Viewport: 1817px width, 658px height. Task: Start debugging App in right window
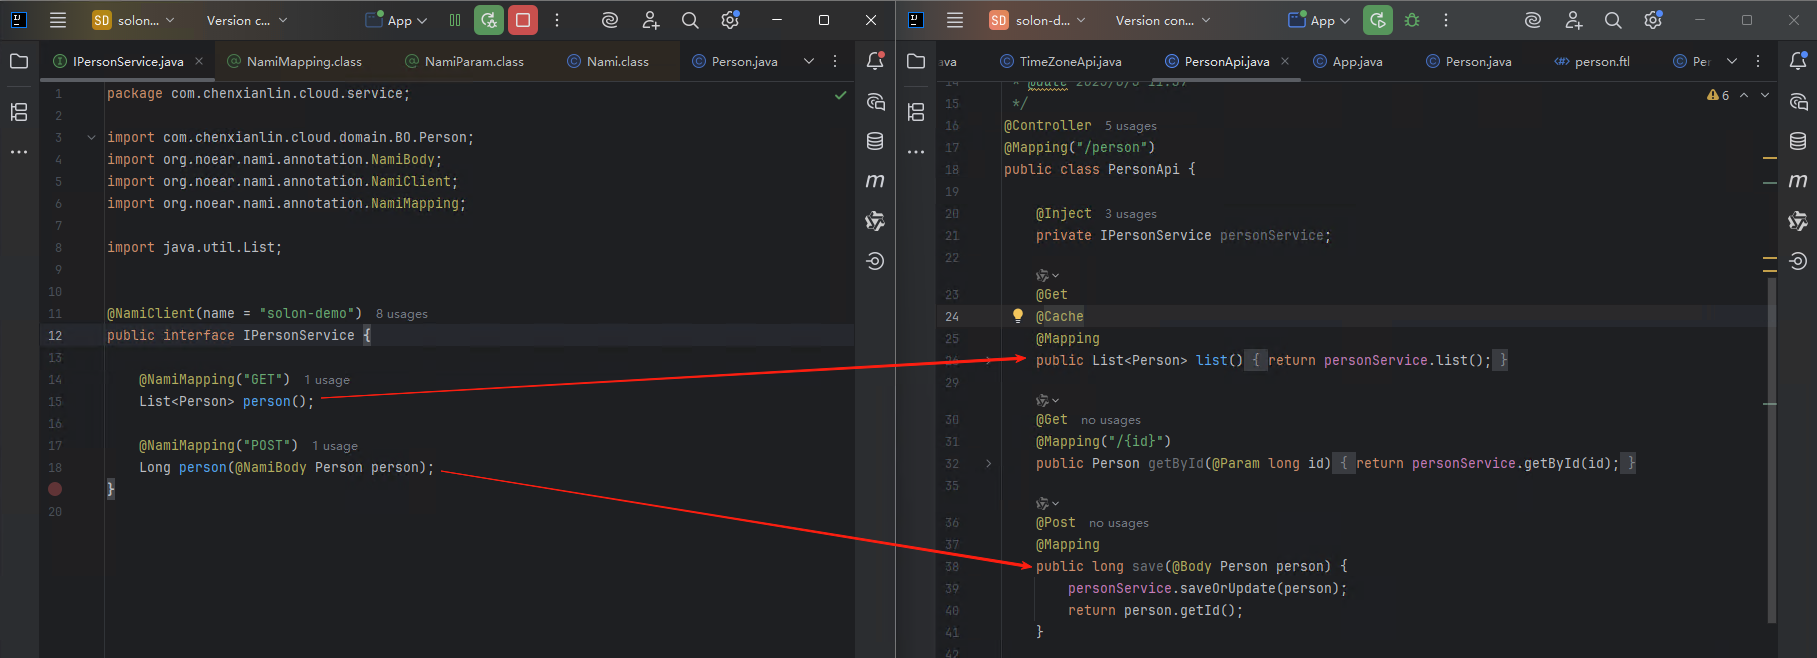1412,20
